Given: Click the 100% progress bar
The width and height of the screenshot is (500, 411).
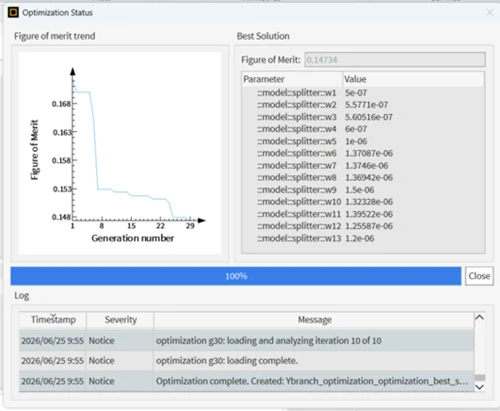Looking at the screenshot, I should (x=236, y=276).
